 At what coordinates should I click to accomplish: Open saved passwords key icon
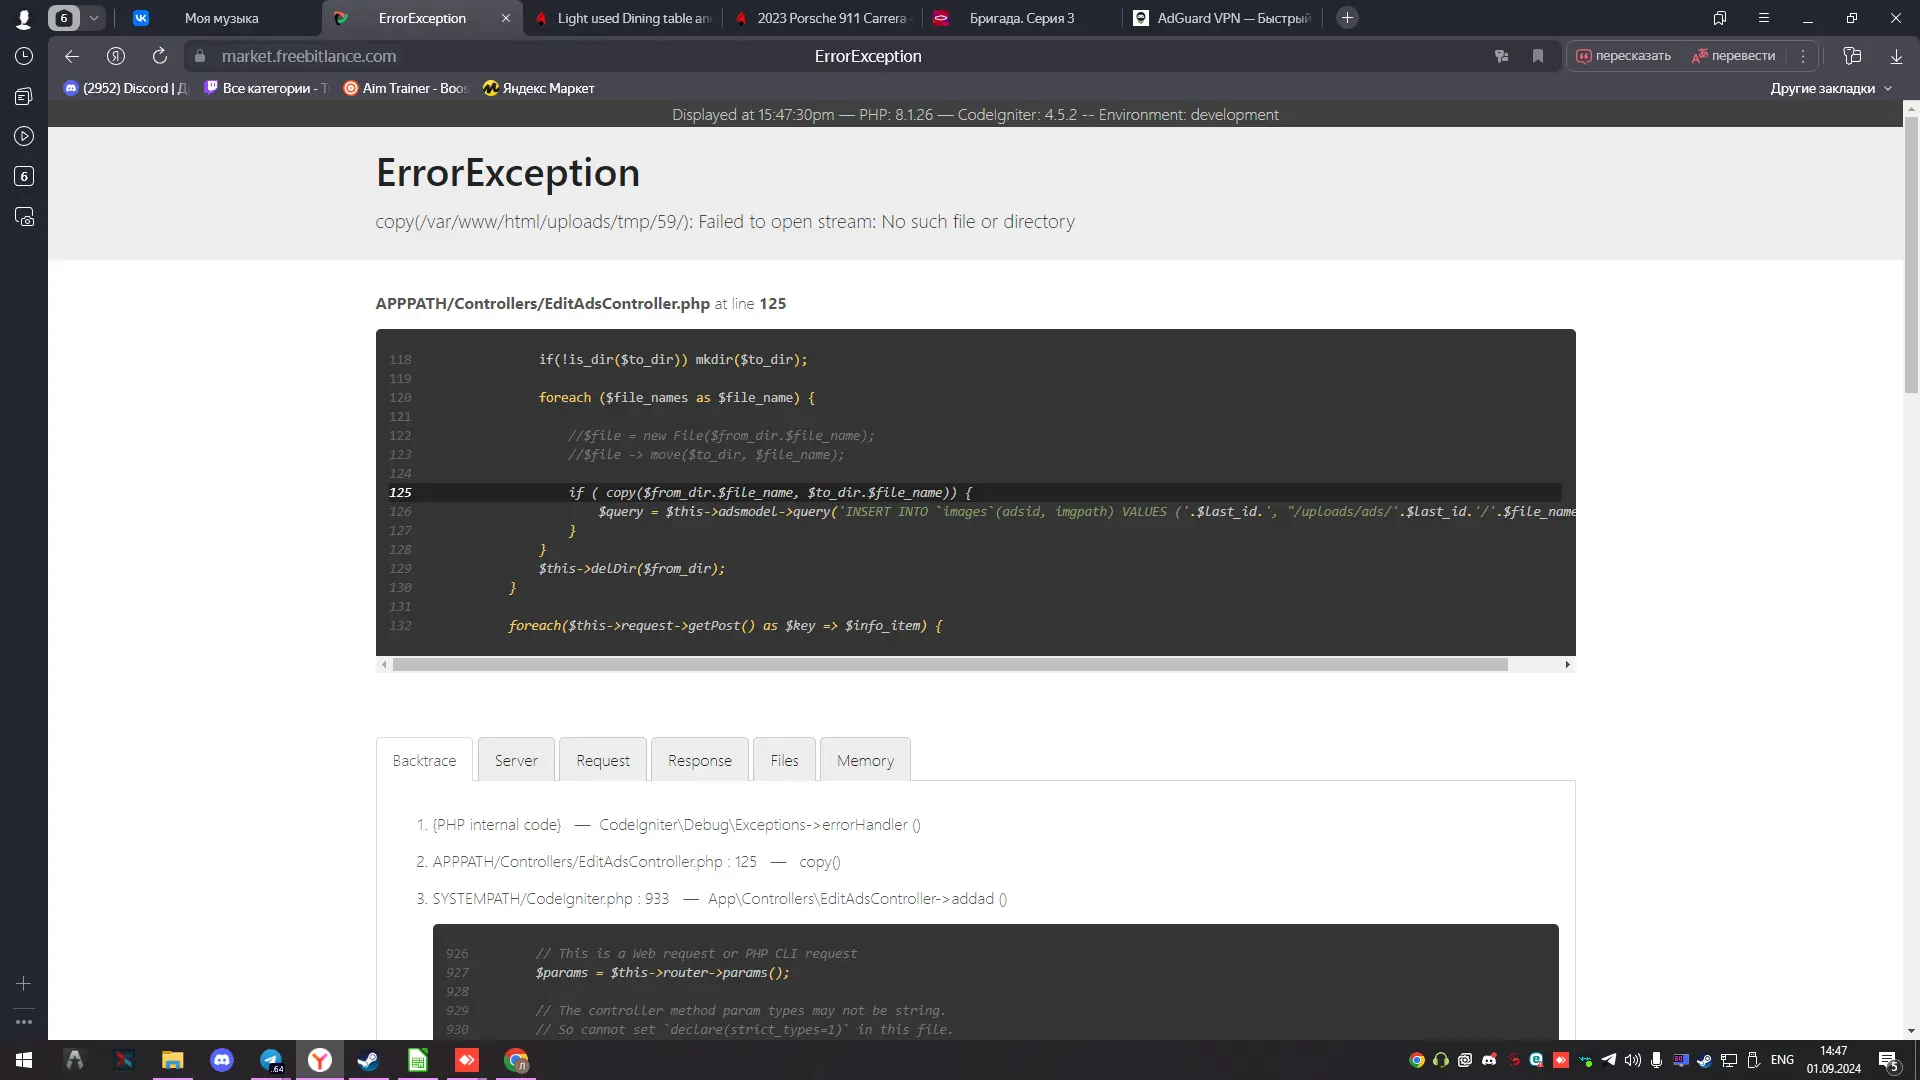tap(1501, 56)
